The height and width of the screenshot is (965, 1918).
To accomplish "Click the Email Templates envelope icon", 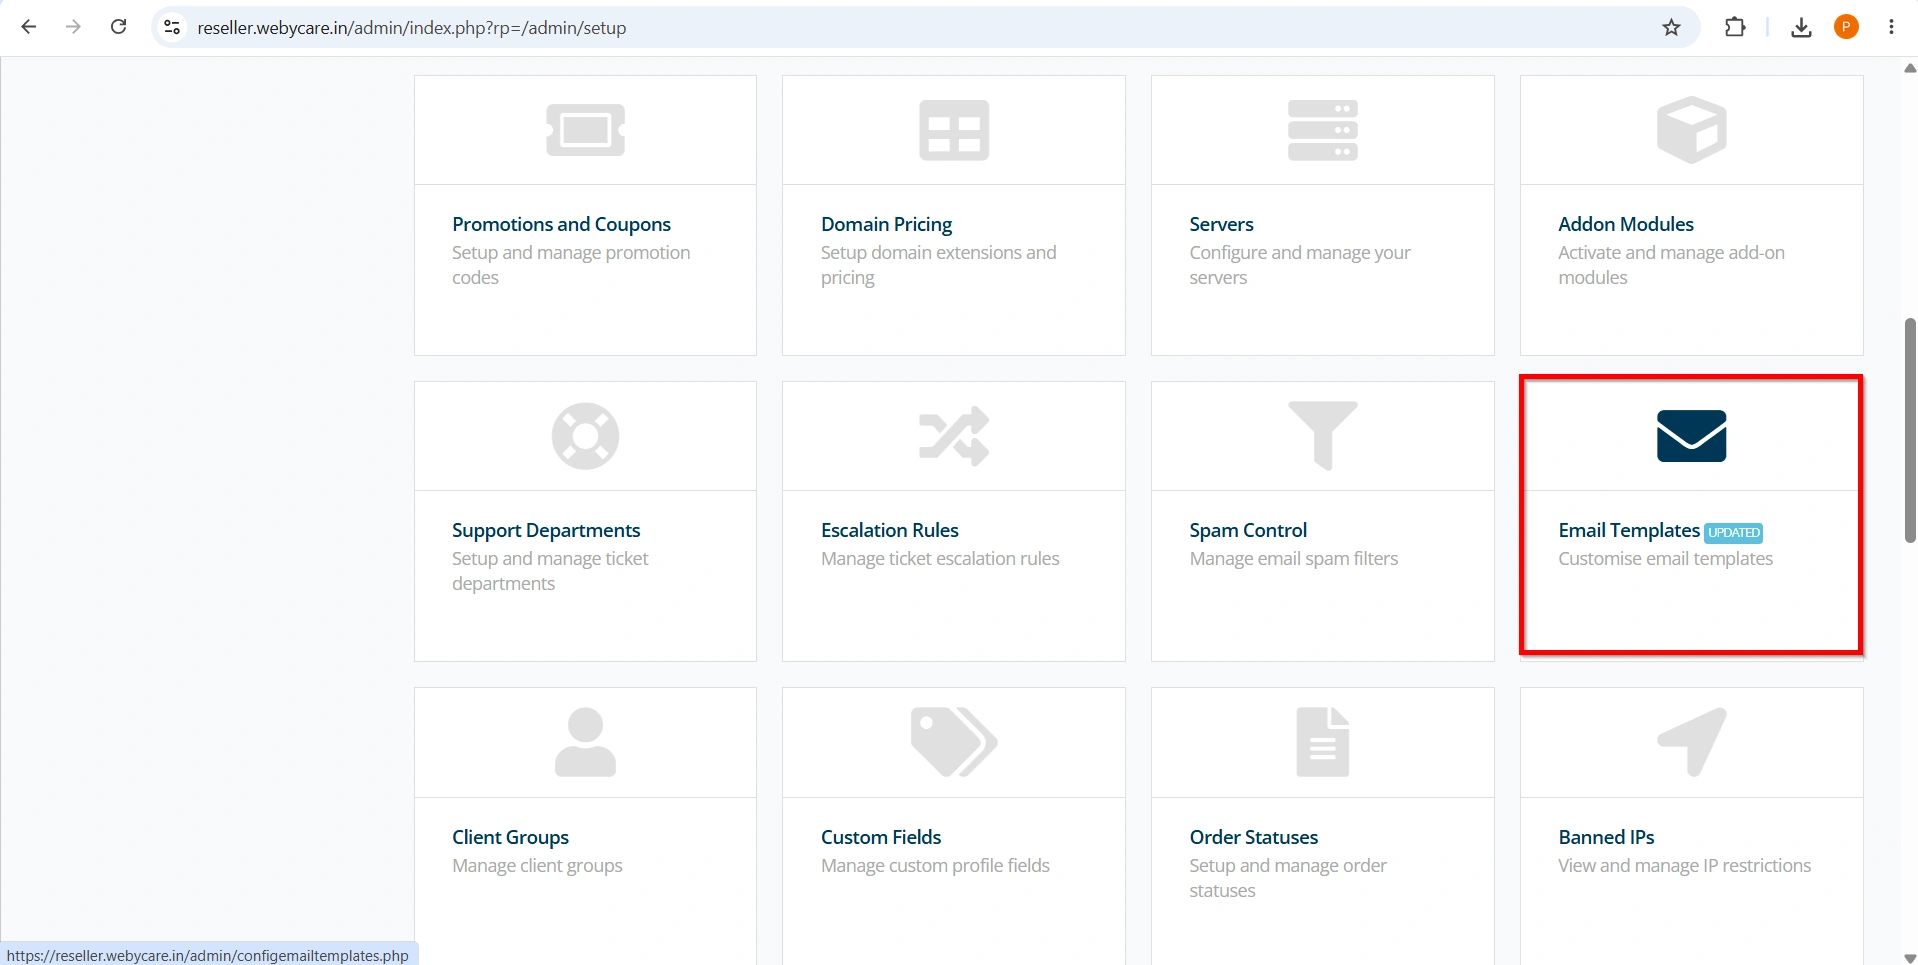I will click(1691, 436).
